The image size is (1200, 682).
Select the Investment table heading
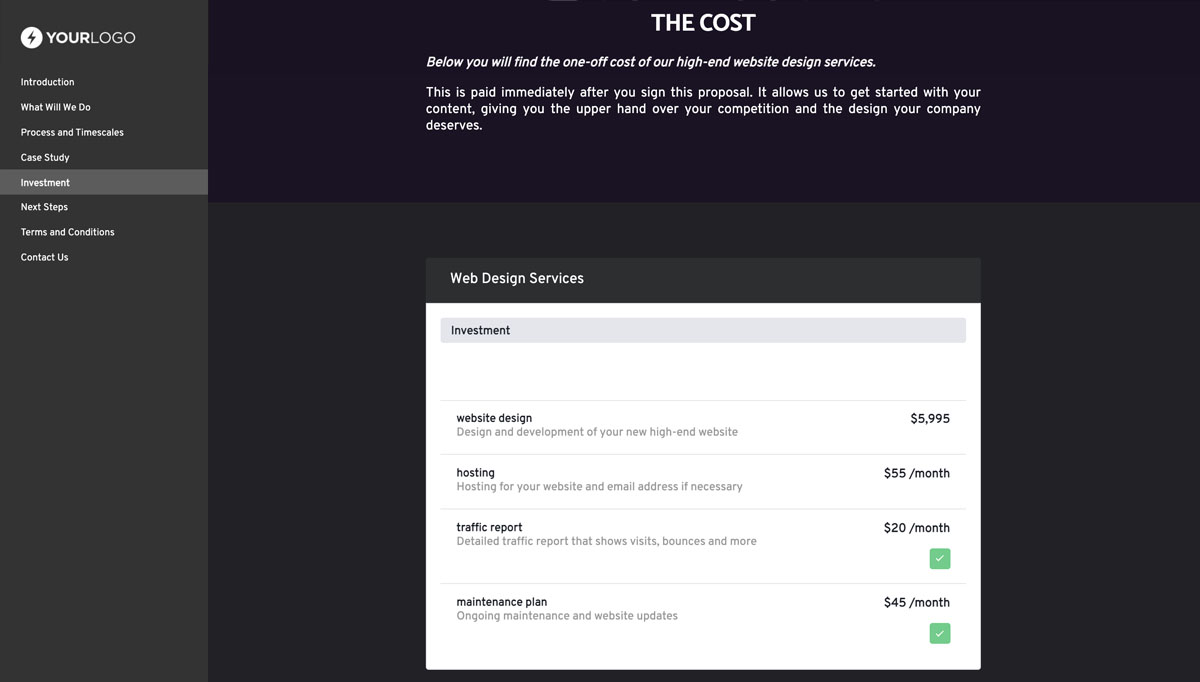(480, 330)
